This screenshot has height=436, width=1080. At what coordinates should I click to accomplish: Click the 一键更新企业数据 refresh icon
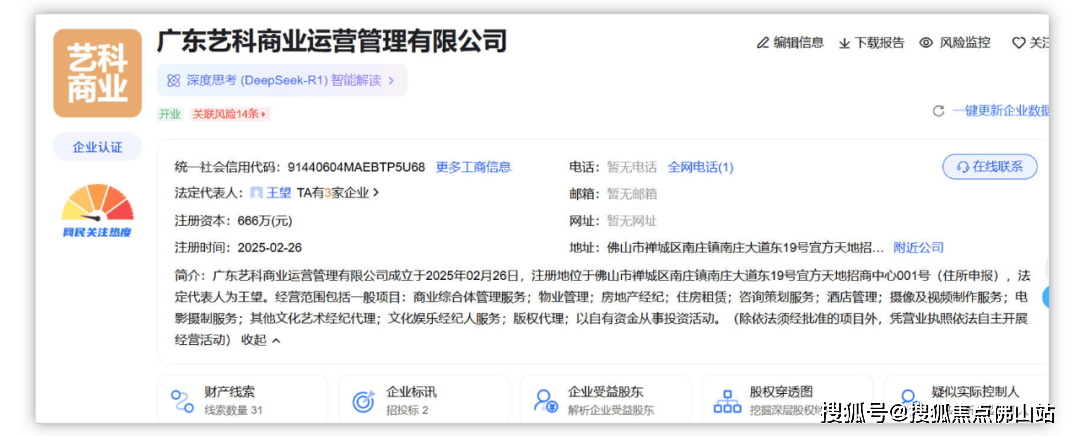(938, 111)
